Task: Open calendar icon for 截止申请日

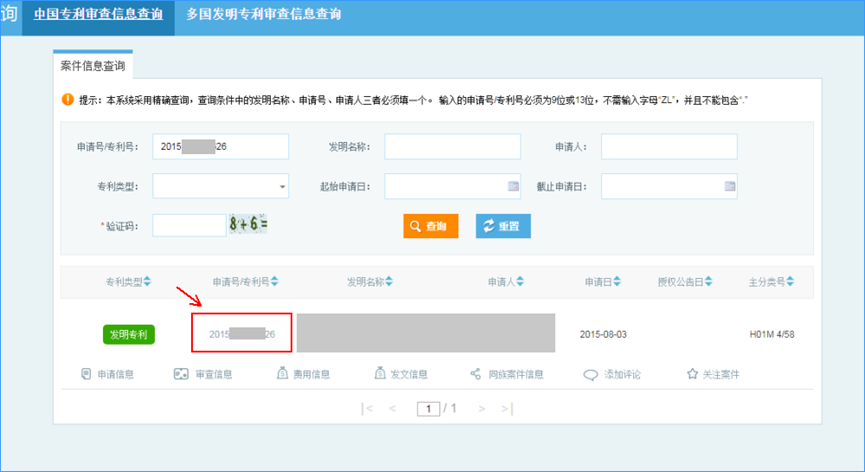Action: [730, 186]
